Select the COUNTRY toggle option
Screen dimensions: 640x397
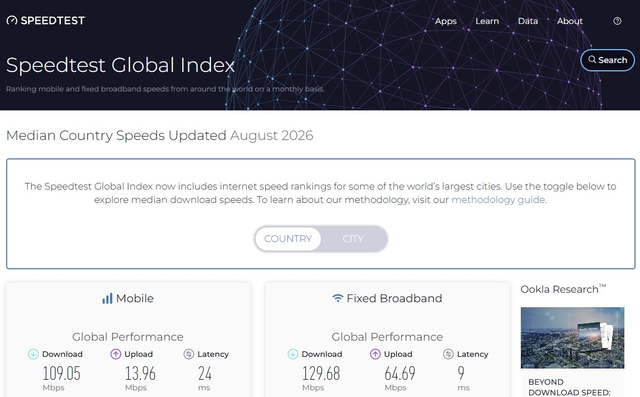[288, 239]
